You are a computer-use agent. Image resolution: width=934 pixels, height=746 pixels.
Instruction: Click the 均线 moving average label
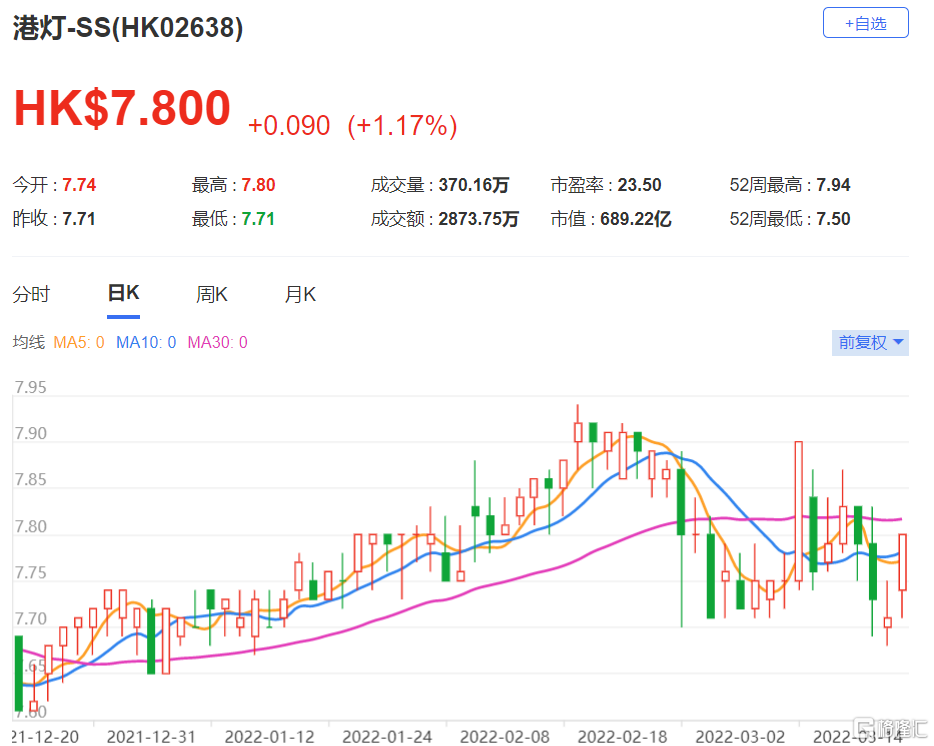click(29, 343)
